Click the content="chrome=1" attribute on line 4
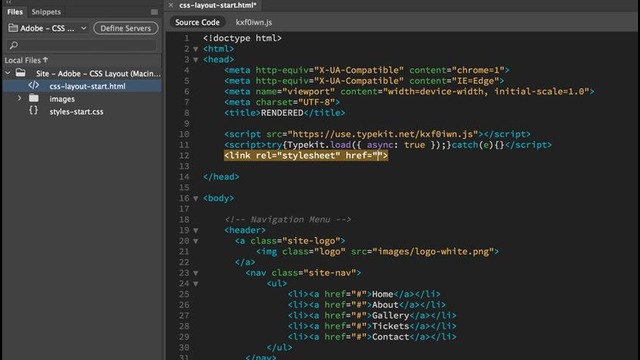 coord(457,70)
